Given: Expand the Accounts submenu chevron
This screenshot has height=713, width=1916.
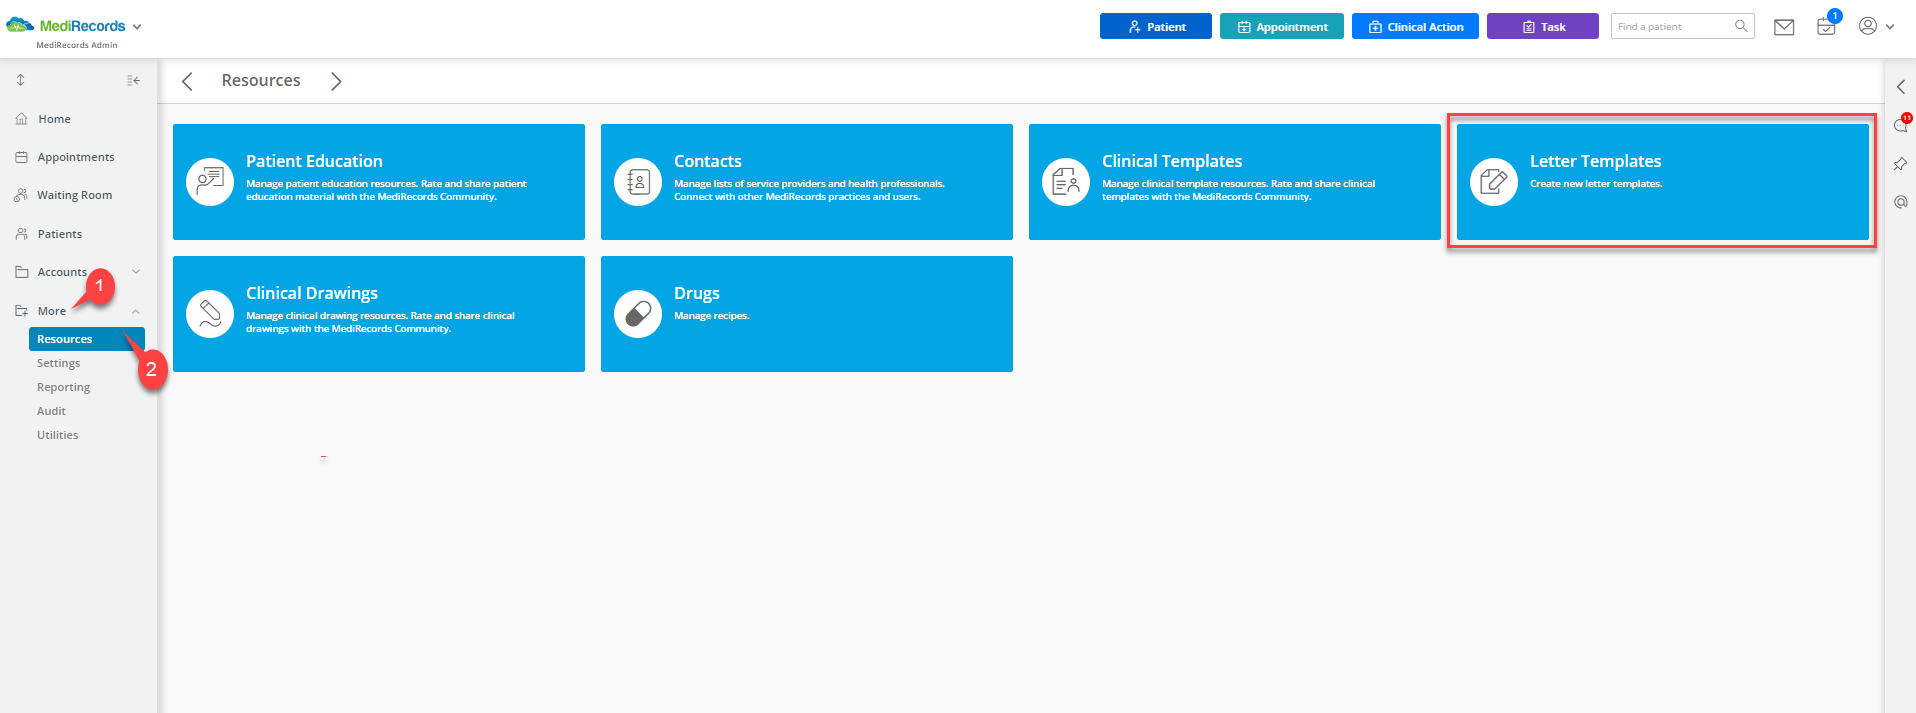Looking at the screenshot, I should point(136,272).
